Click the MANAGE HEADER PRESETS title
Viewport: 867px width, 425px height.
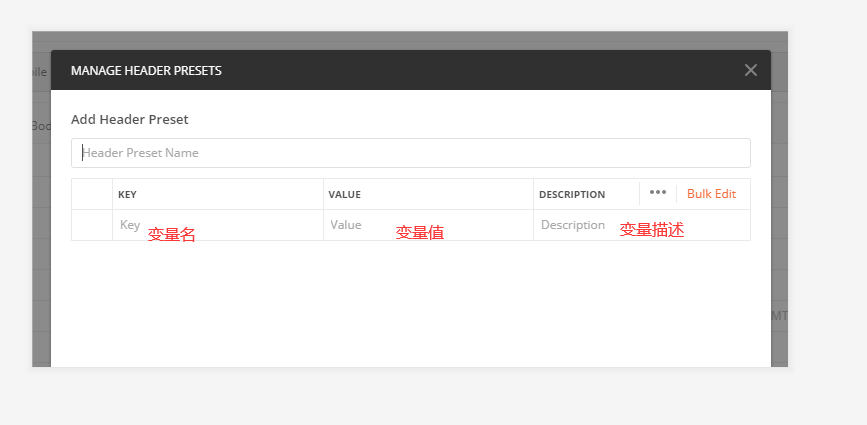pos(147,71)
